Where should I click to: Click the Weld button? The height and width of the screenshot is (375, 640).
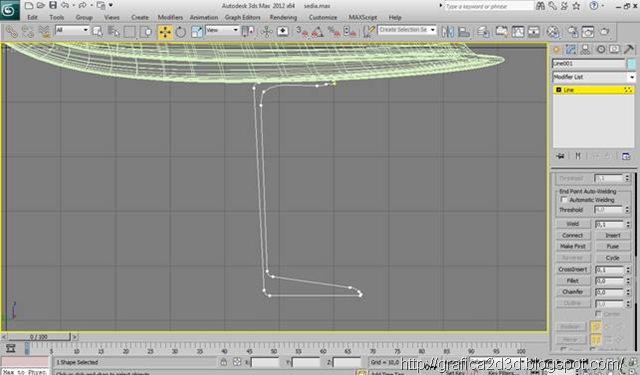point(573,224)
